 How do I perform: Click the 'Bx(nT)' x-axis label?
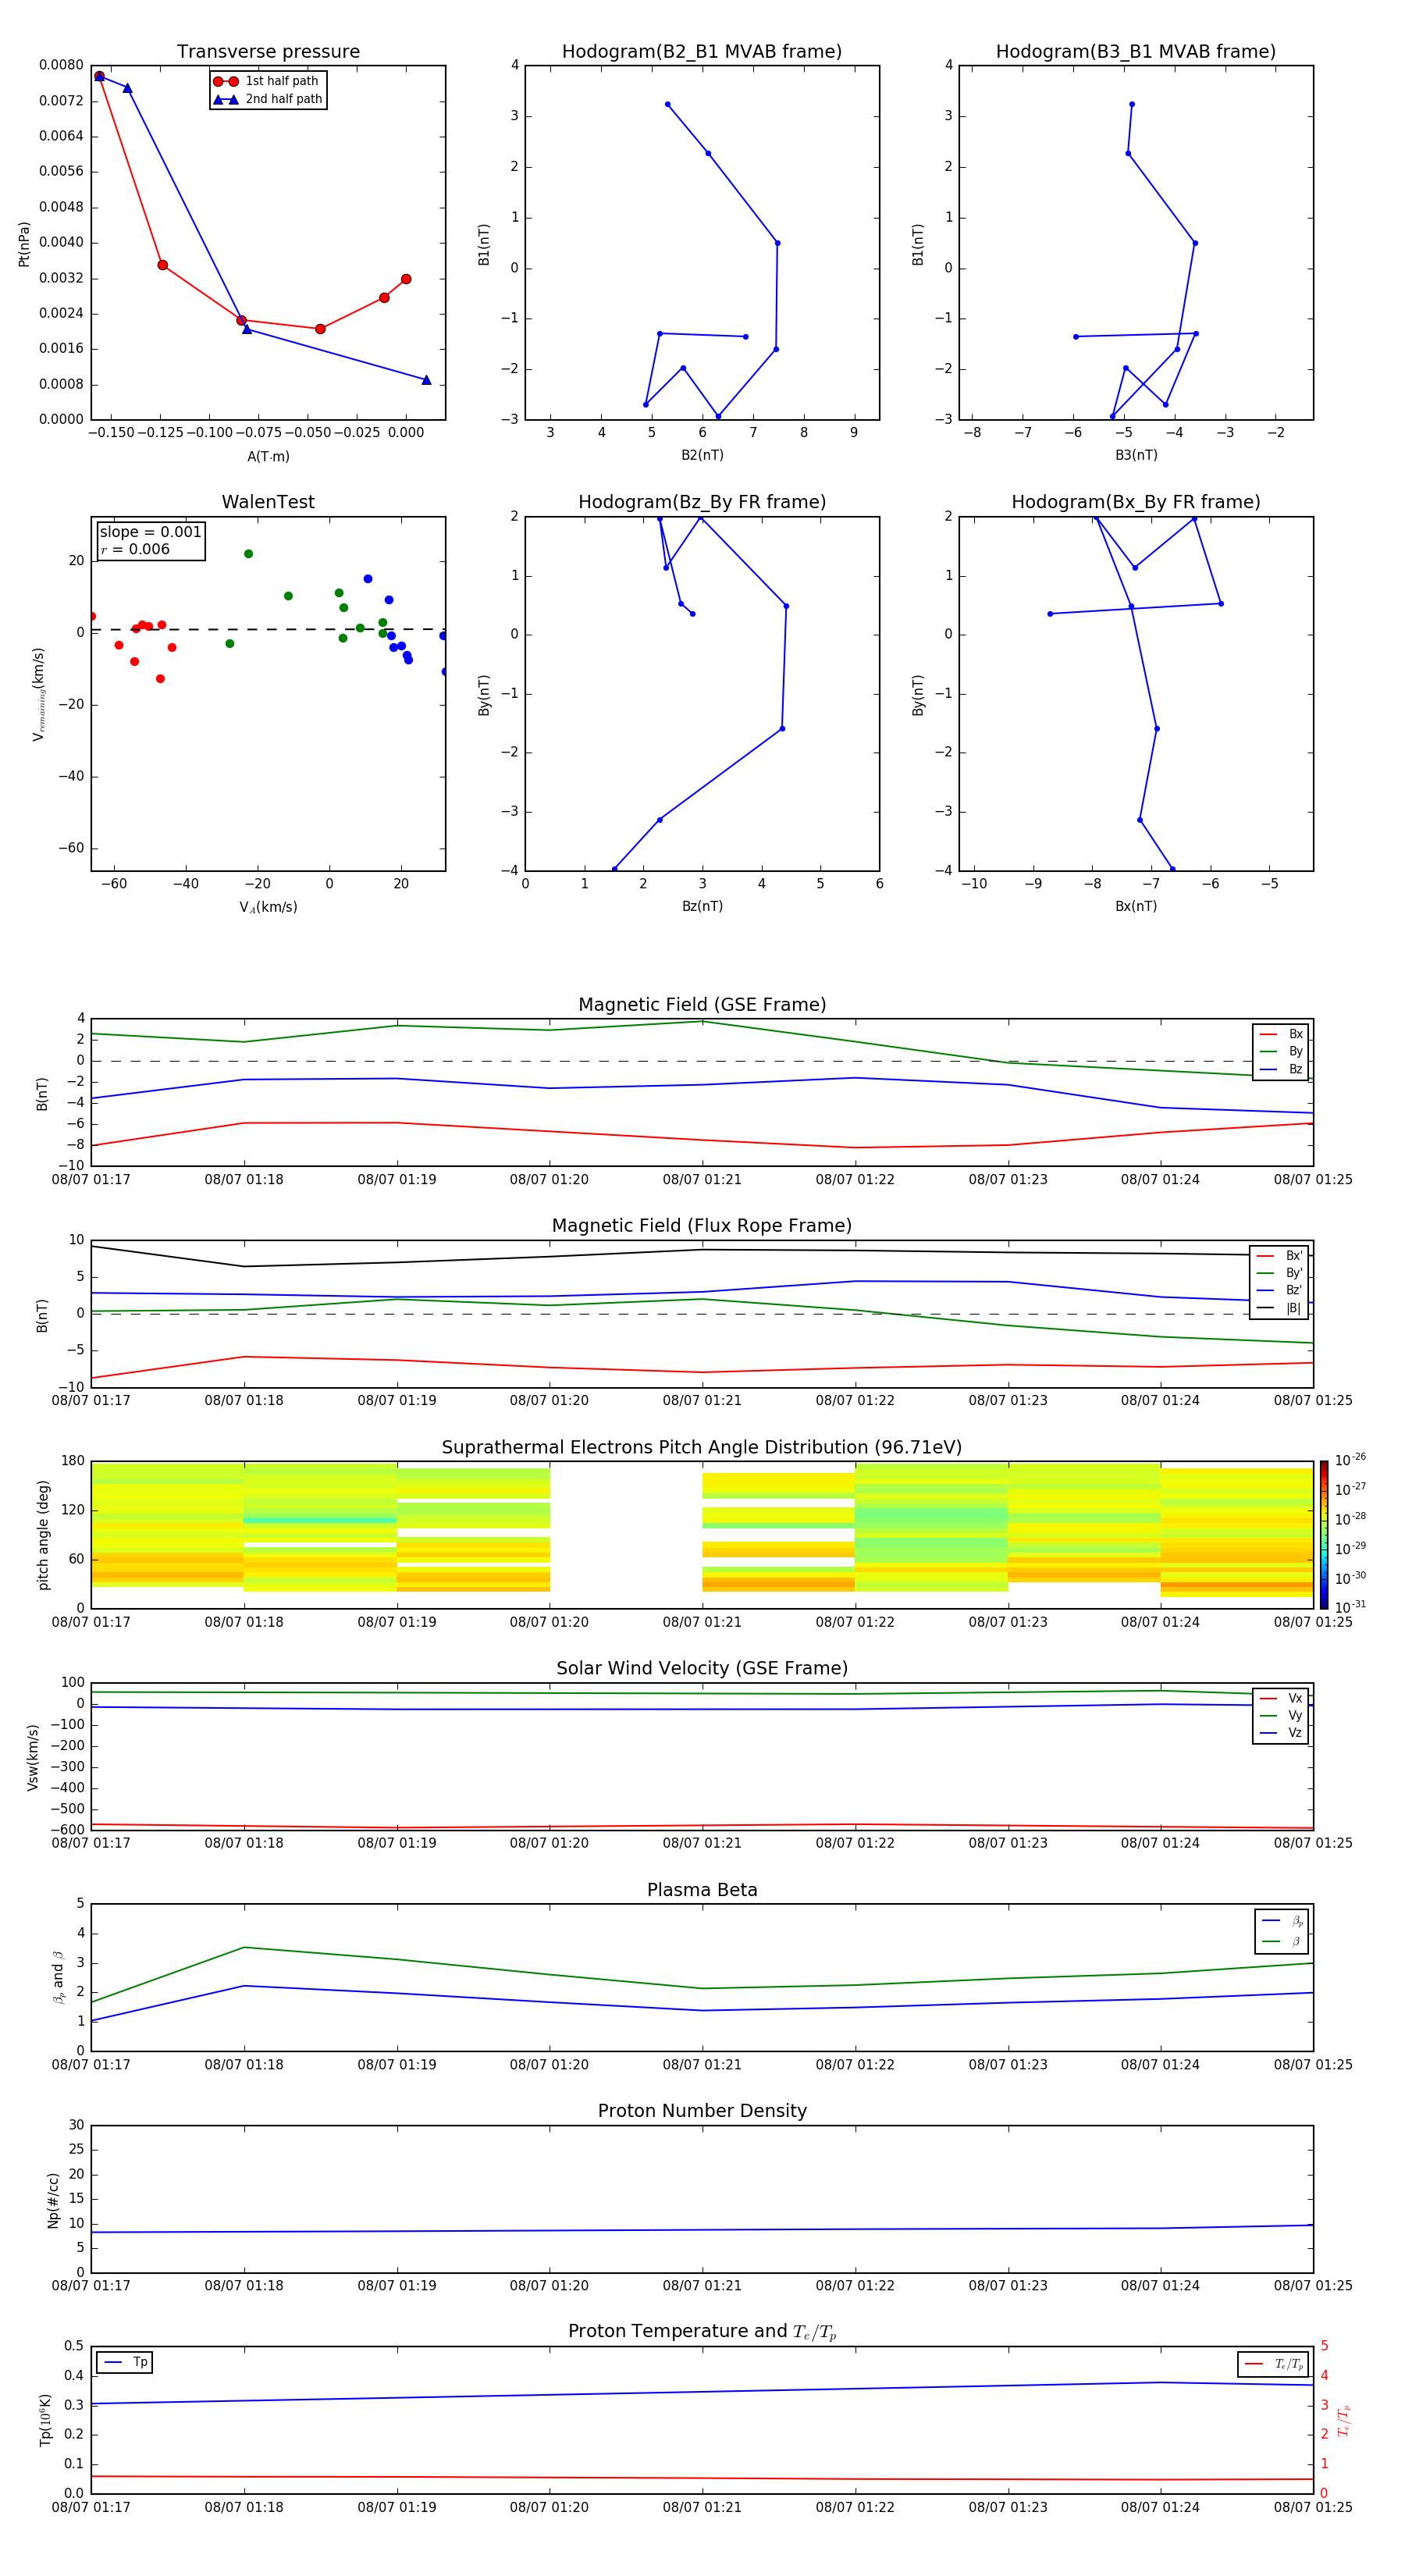pos(1136,906)
